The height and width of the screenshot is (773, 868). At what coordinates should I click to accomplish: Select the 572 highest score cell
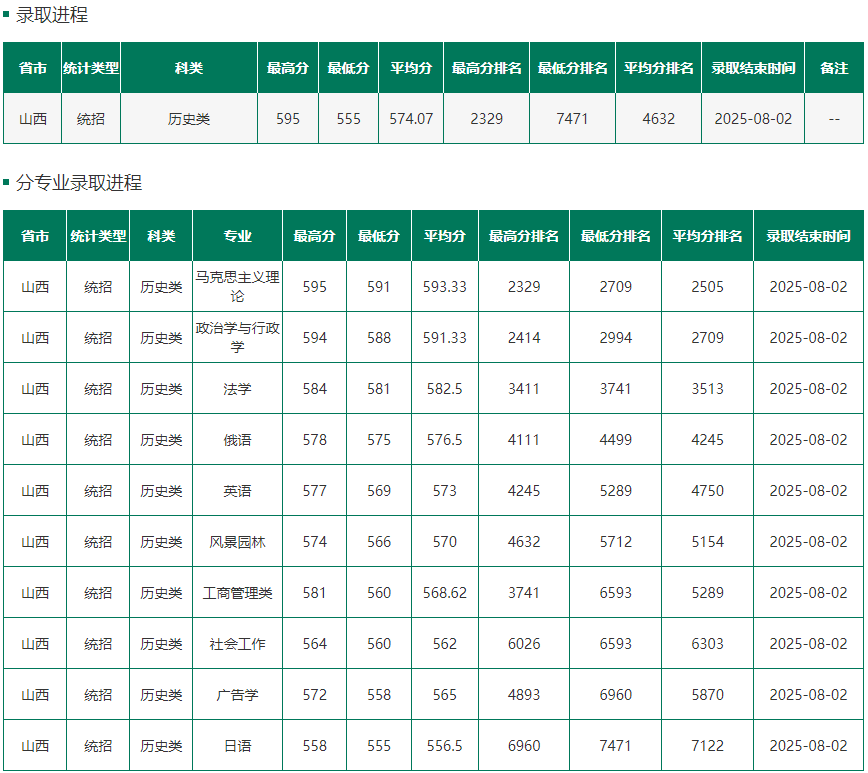[x=314, y=695]
